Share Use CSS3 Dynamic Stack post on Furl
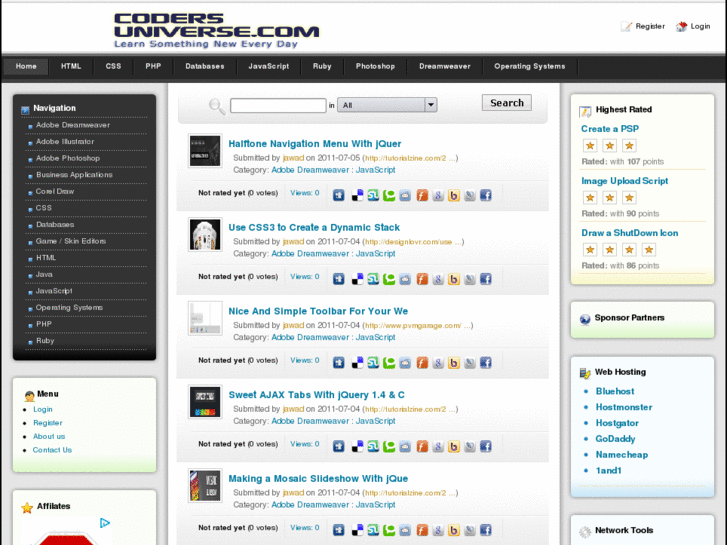Screen dimensions: 727x545 pyautogui.click(x=422, y=279)
